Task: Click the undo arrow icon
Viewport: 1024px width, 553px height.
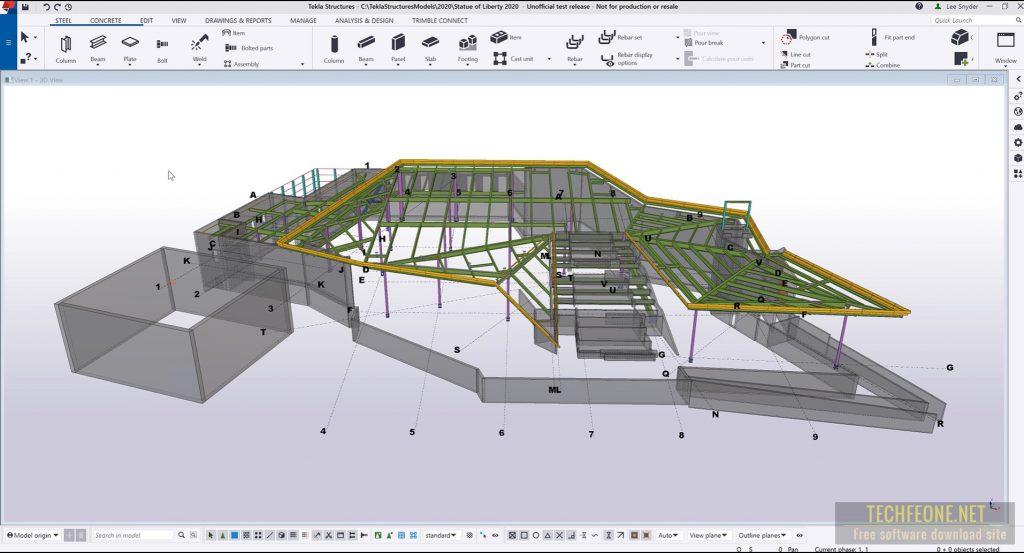Action: point(46,7)
